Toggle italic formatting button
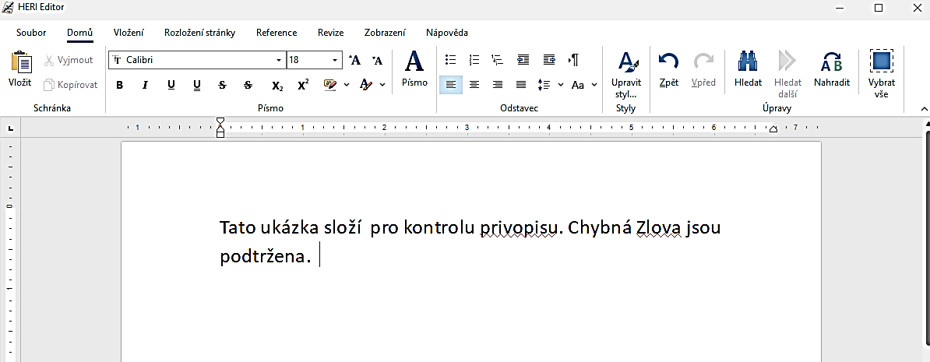 click(145, 85)
